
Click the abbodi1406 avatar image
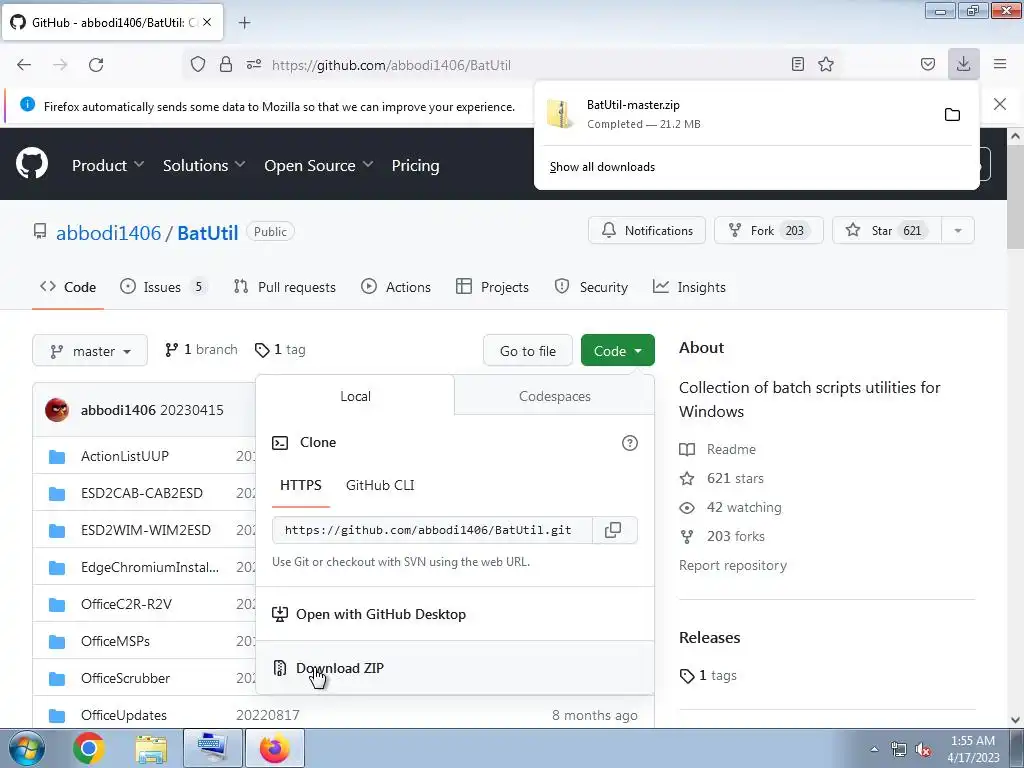[x=57, y=410]
